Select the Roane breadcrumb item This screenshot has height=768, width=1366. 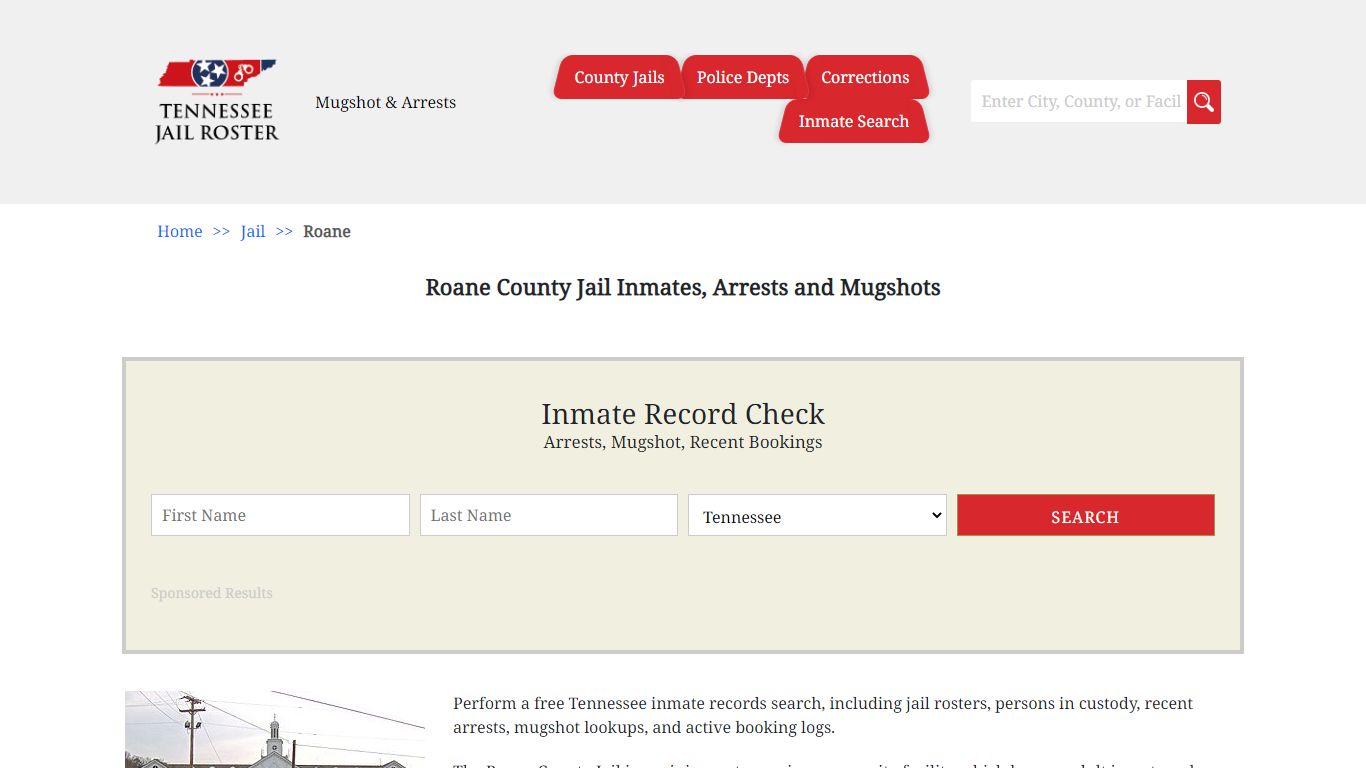327,231
